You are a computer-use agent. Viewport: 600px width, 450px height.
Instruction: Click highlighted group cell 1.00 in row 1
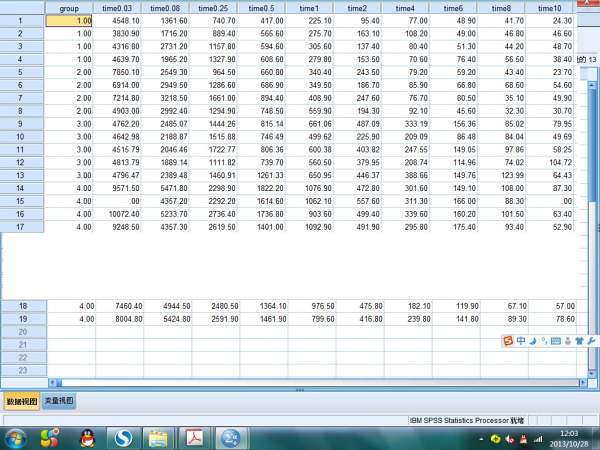point(69,21)
